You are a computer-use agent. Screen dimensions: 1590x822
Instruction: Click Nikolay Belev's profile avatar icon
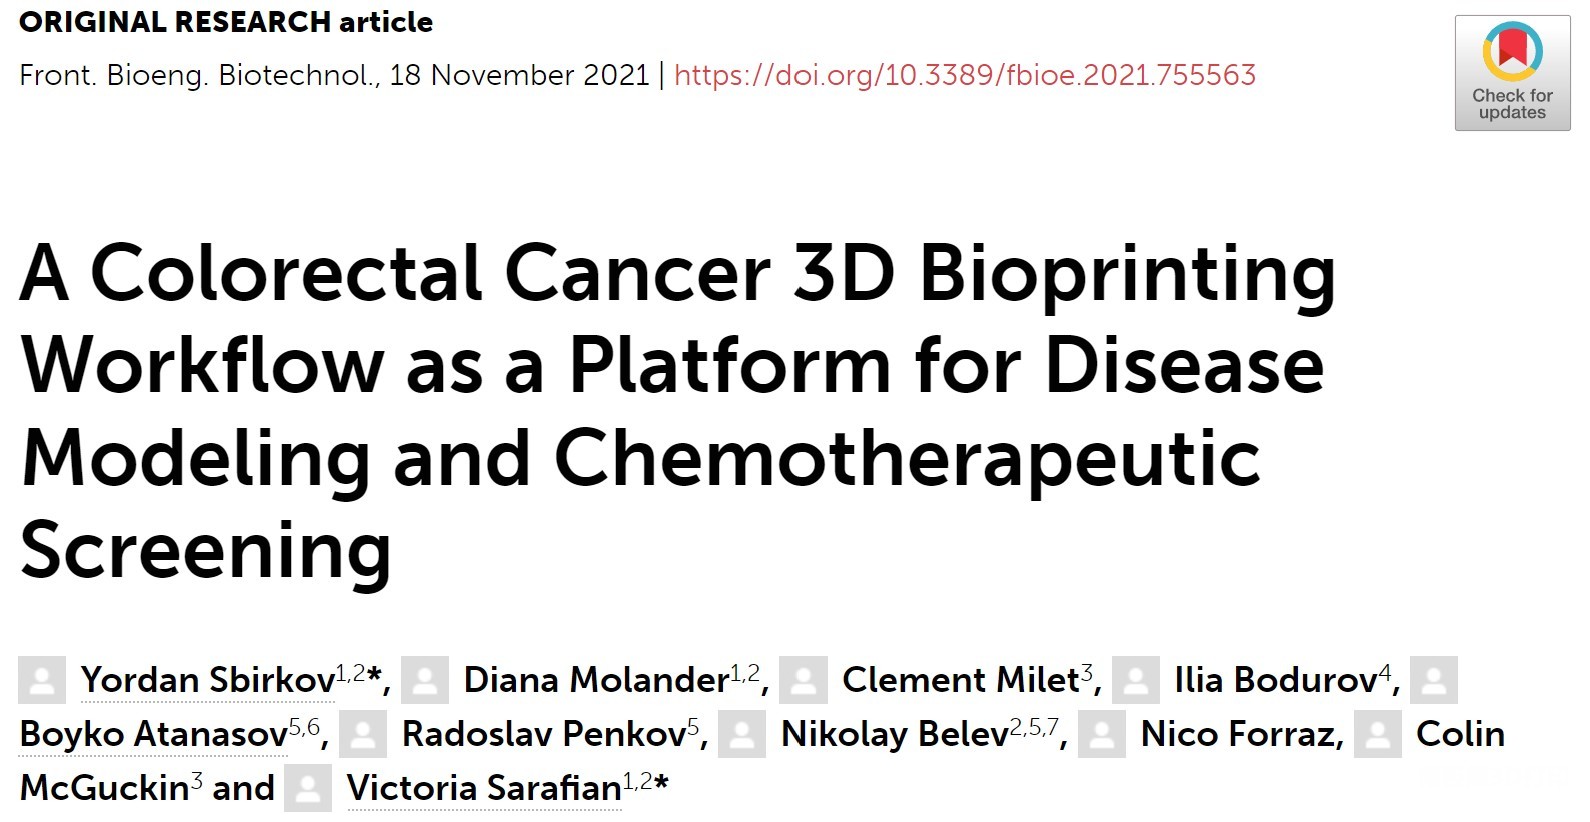tap(742, 734)
